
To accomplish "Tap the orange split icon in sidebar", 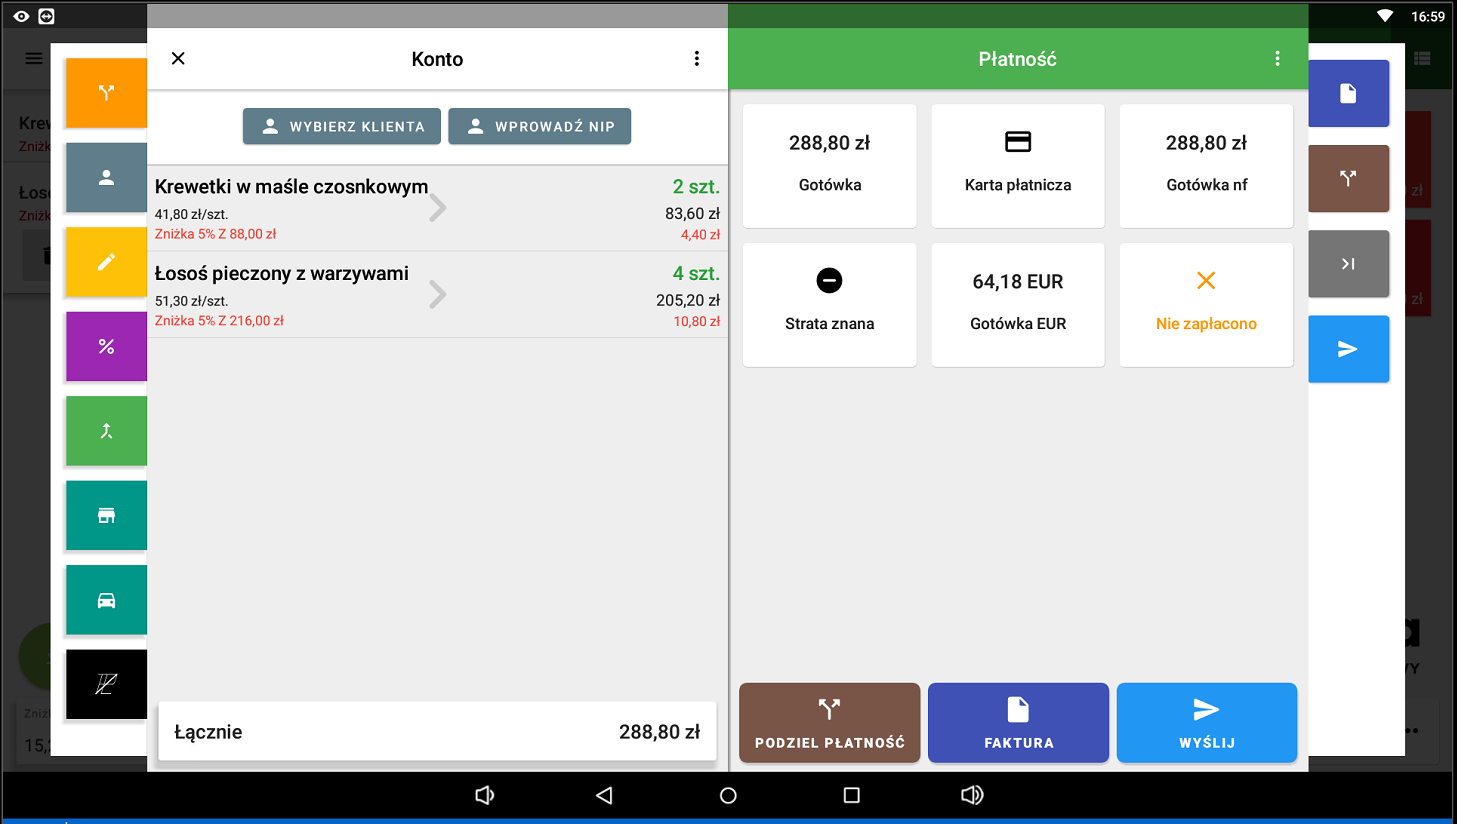I will pos(106,93).
